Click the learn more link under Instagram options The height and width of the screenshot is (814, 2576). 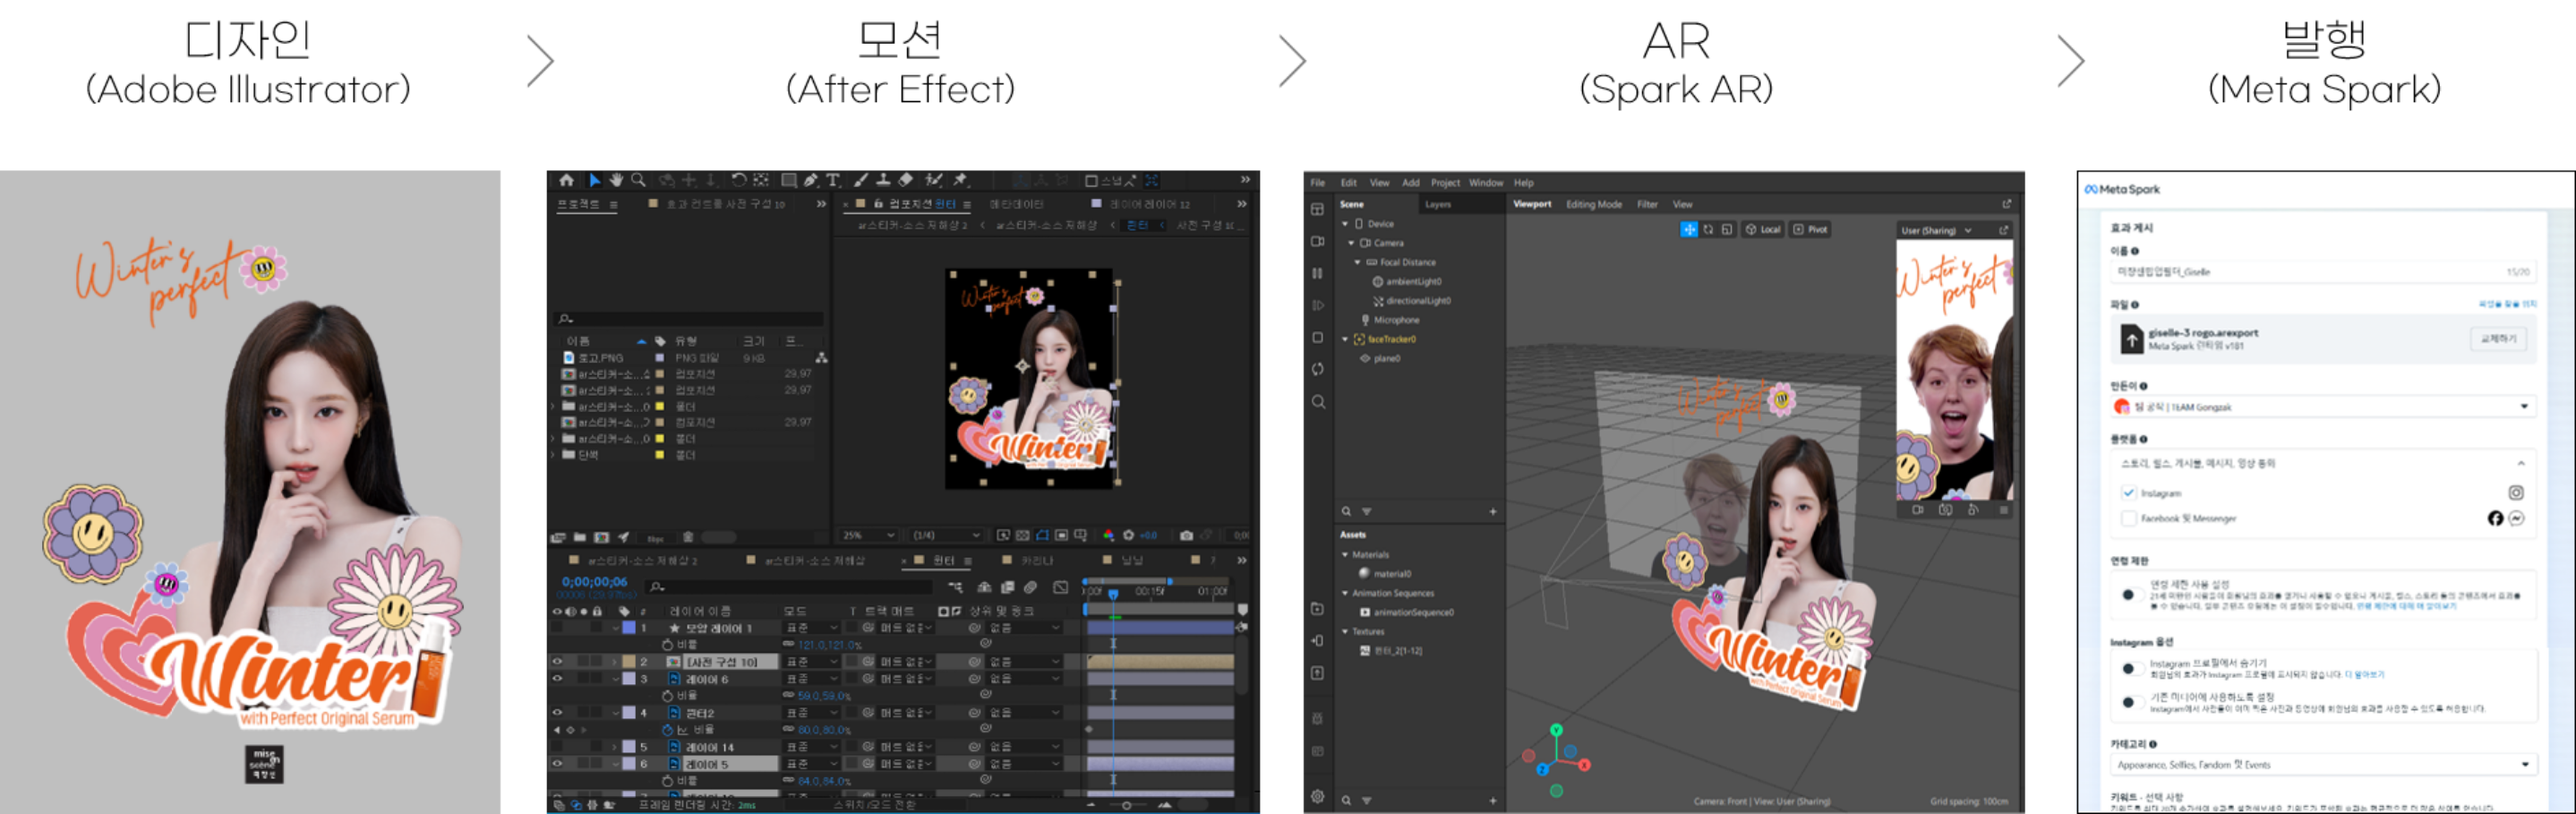pos(2364,675)
